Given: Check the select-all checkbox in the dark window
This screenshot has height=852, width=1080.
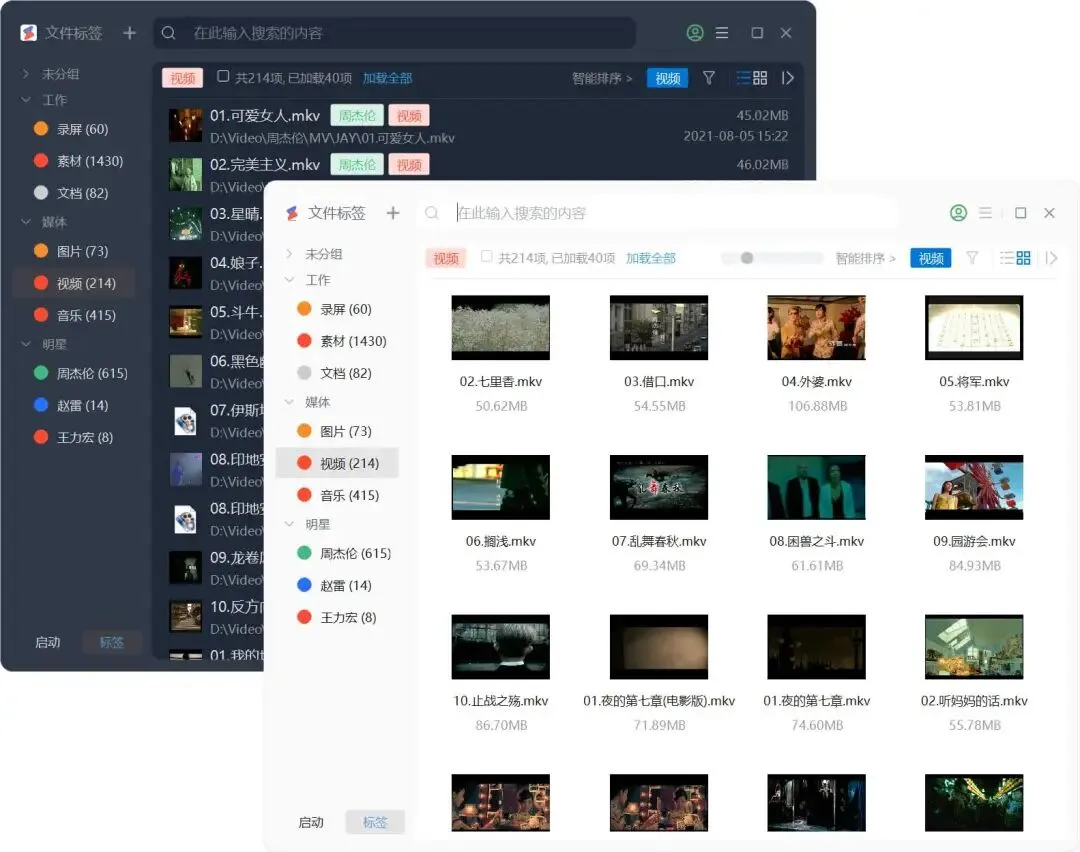Looking at the screenshot, I should point(223,76).
